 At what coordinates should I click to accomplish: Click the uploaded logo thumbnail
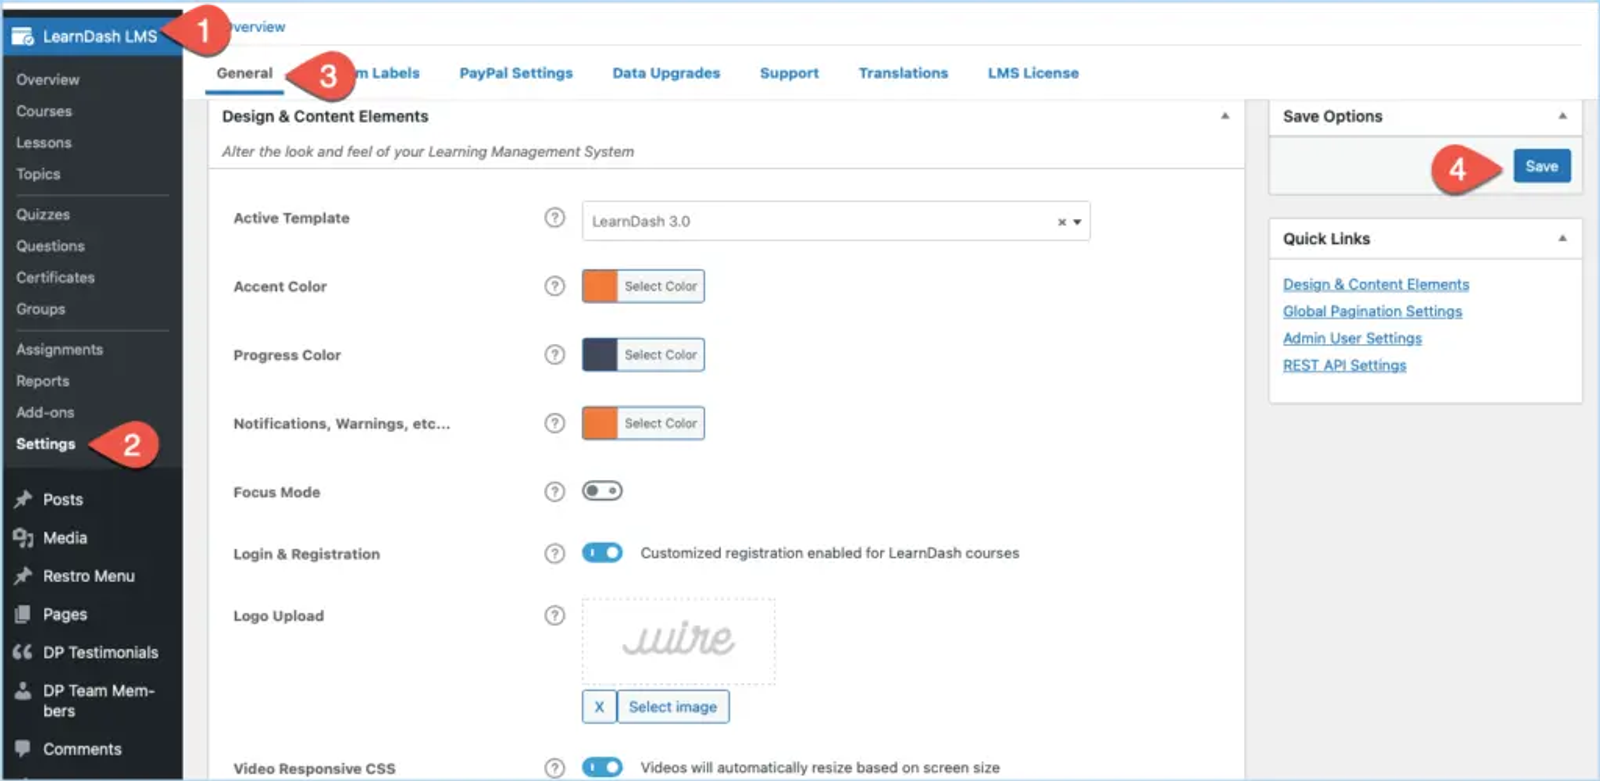679,641
